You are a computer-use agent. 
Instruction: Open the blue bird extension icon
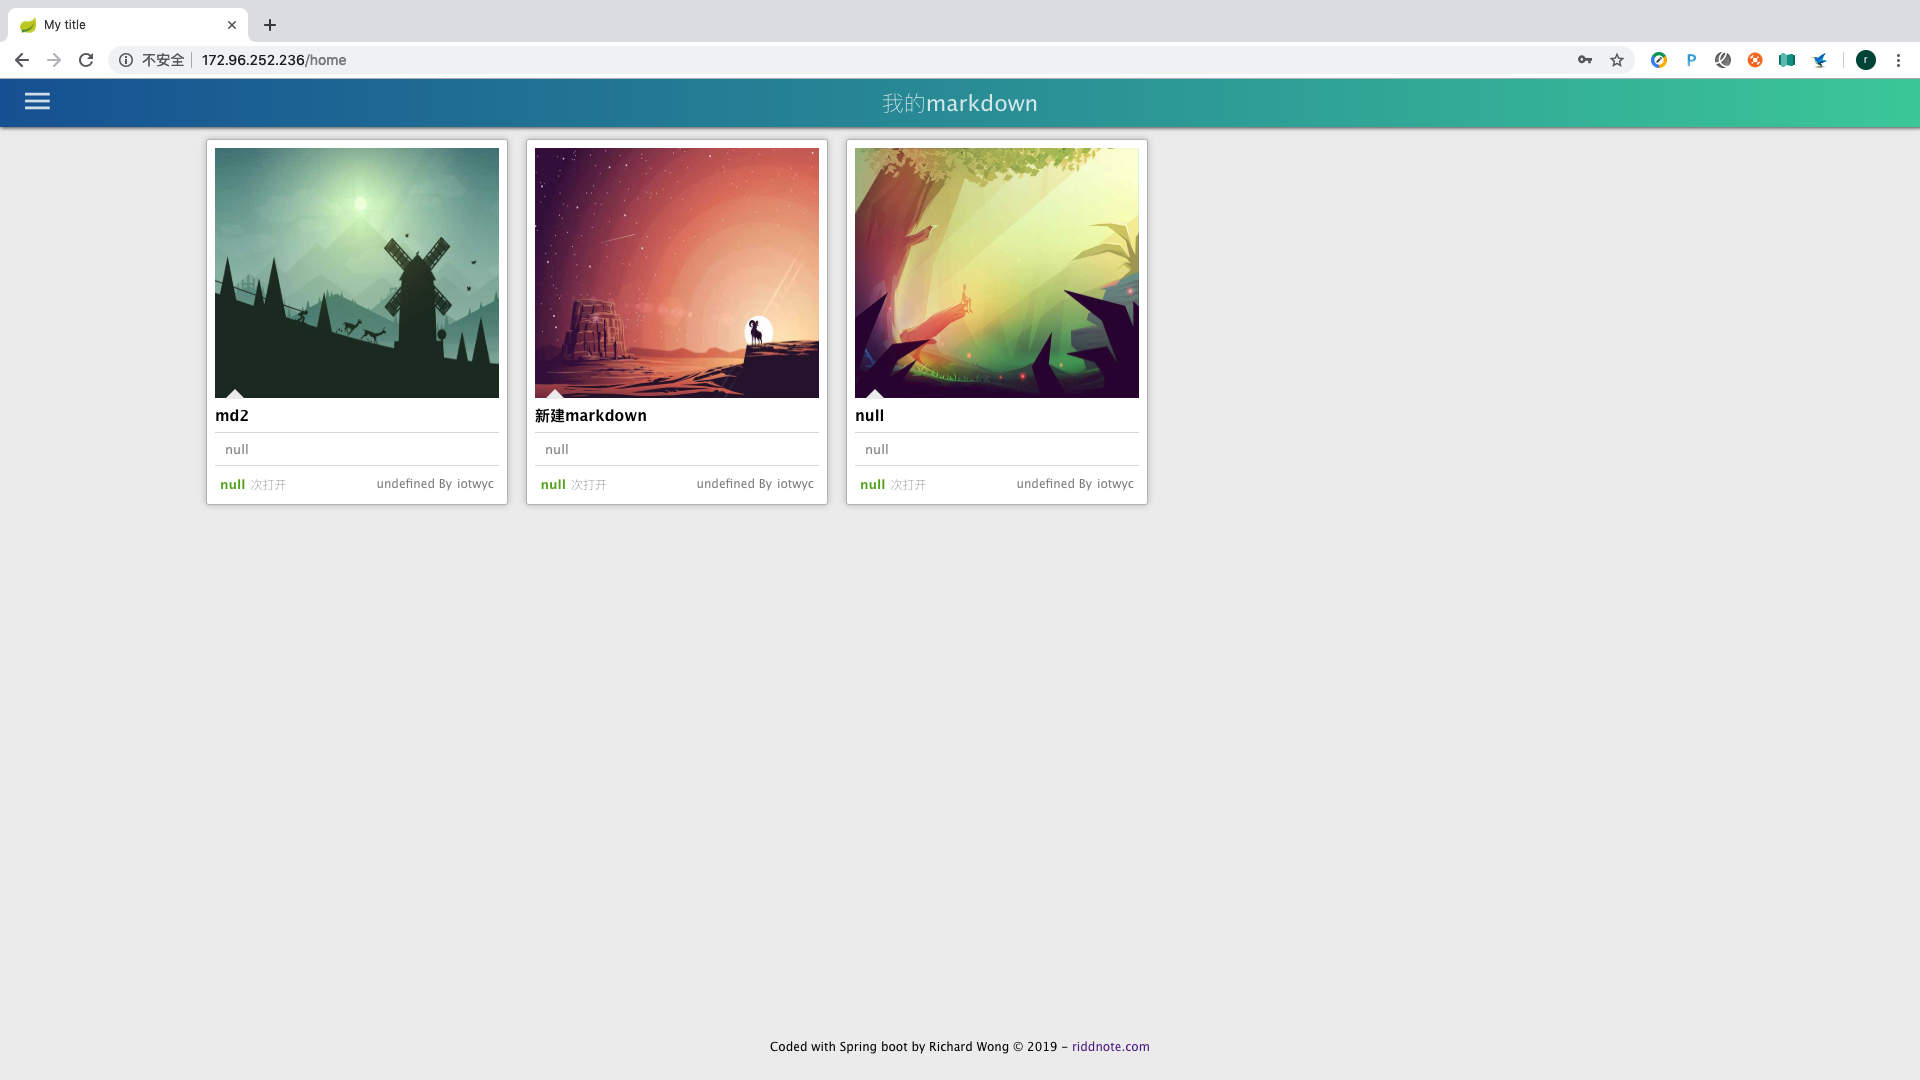(1820, 60)
